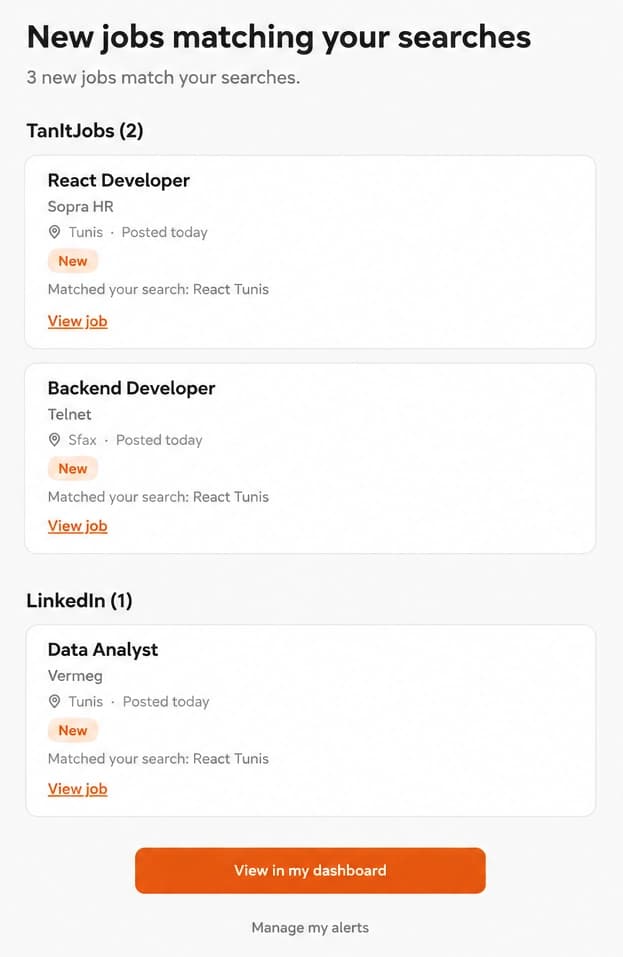Viewport: 623px width, 957px height.
Task: Click the text 3 new jobs match your searches
Action: pos(163,78)
